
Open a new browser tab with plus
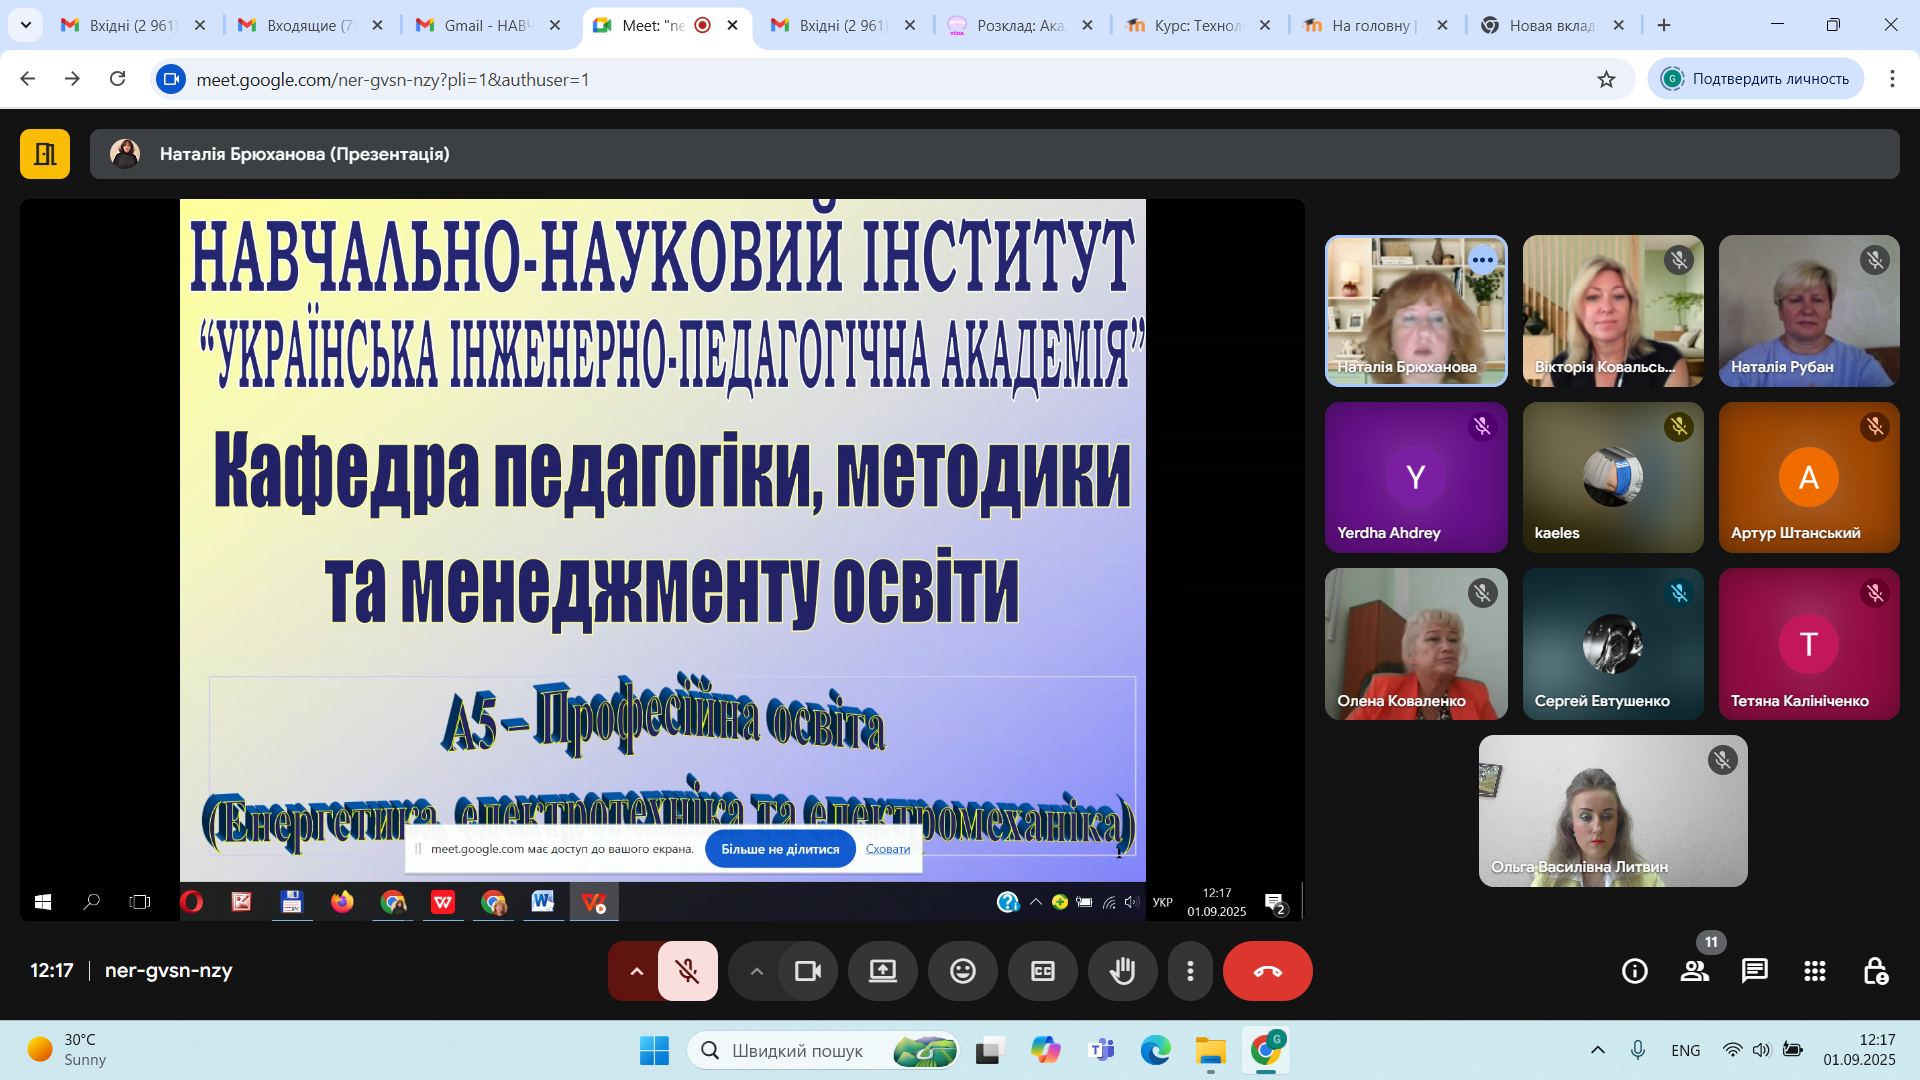[1664, 25]
